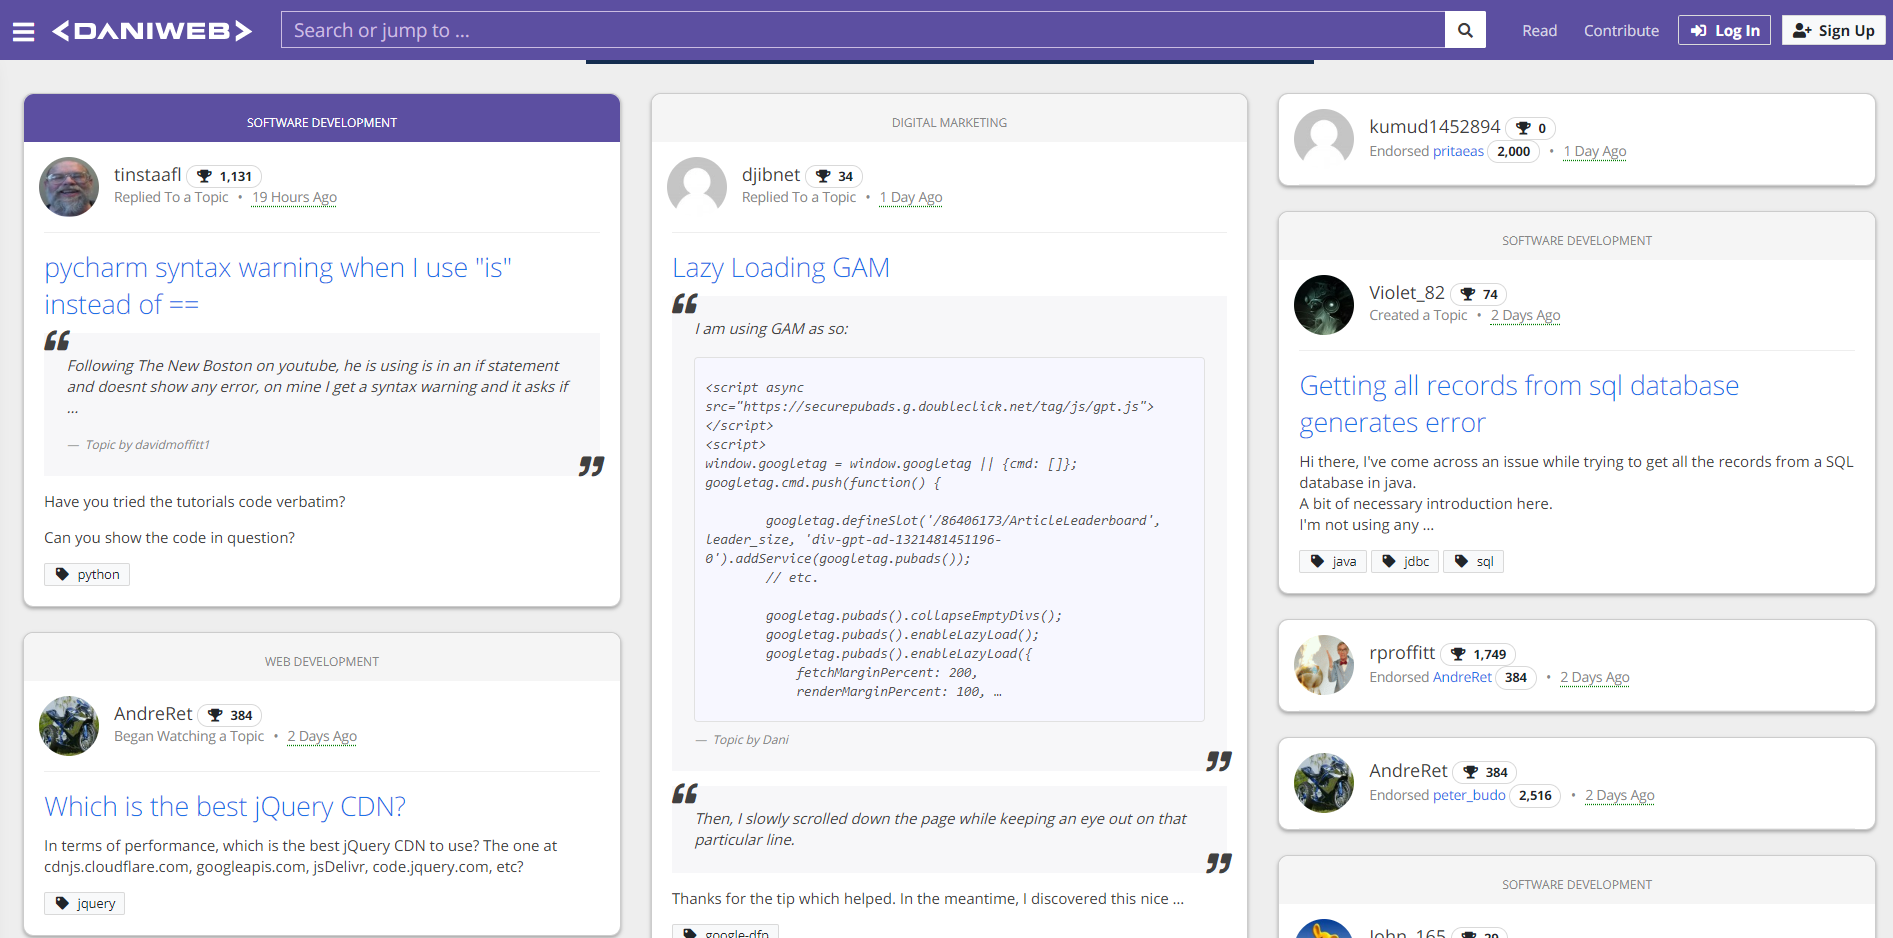This screenshot has height=938, width=1893.
Task: Click the jquery tag
Action: pyautogui.click(x=85, y=904)
